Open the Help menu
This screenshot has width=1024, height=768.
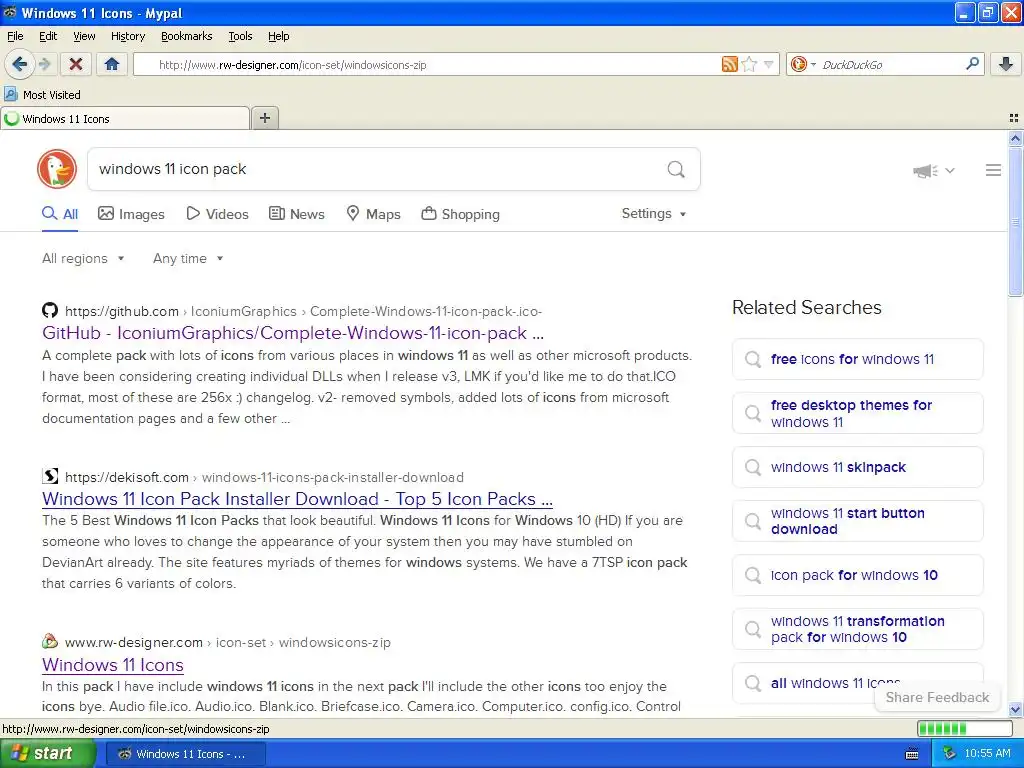coord(278,36)
